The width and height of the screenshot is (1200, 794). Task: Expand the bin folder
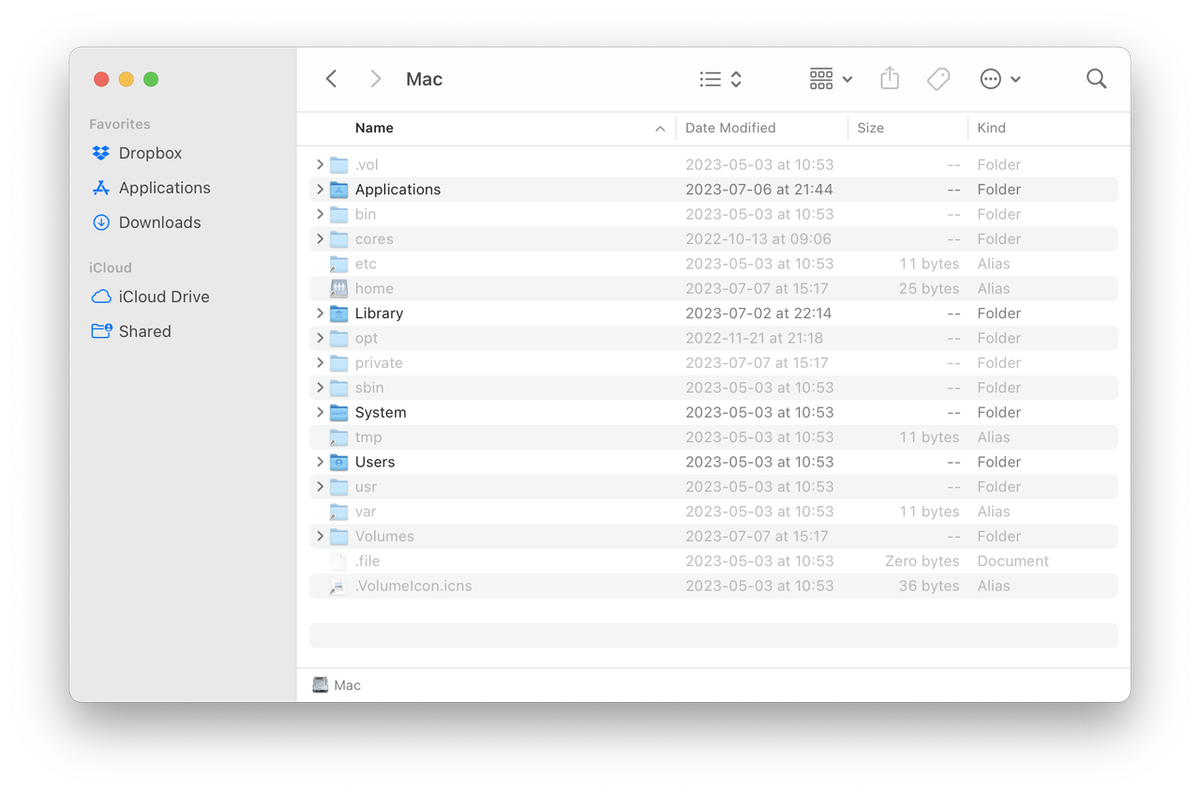320,214
